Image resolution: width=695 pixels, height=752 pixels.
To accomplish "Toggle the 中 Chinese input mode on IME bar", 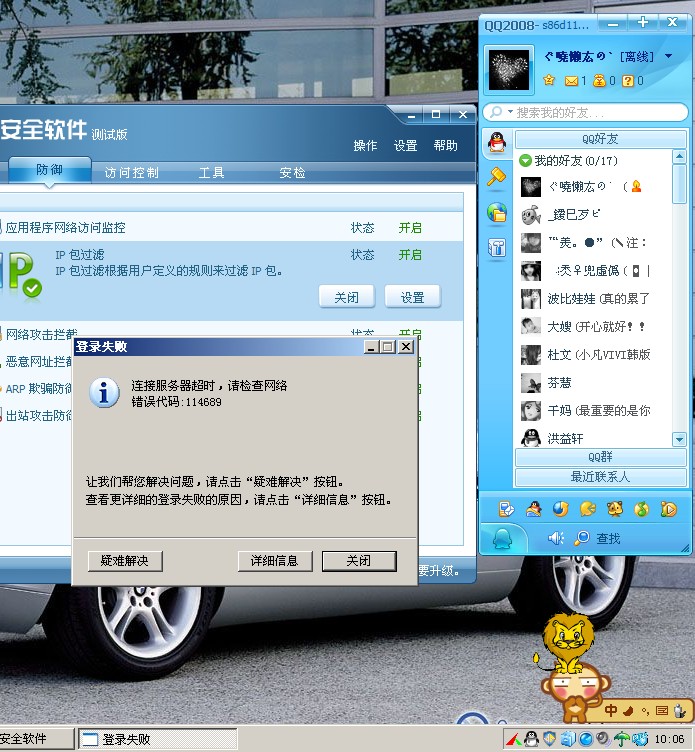I will pyautogui.click(x=611, y=710).
